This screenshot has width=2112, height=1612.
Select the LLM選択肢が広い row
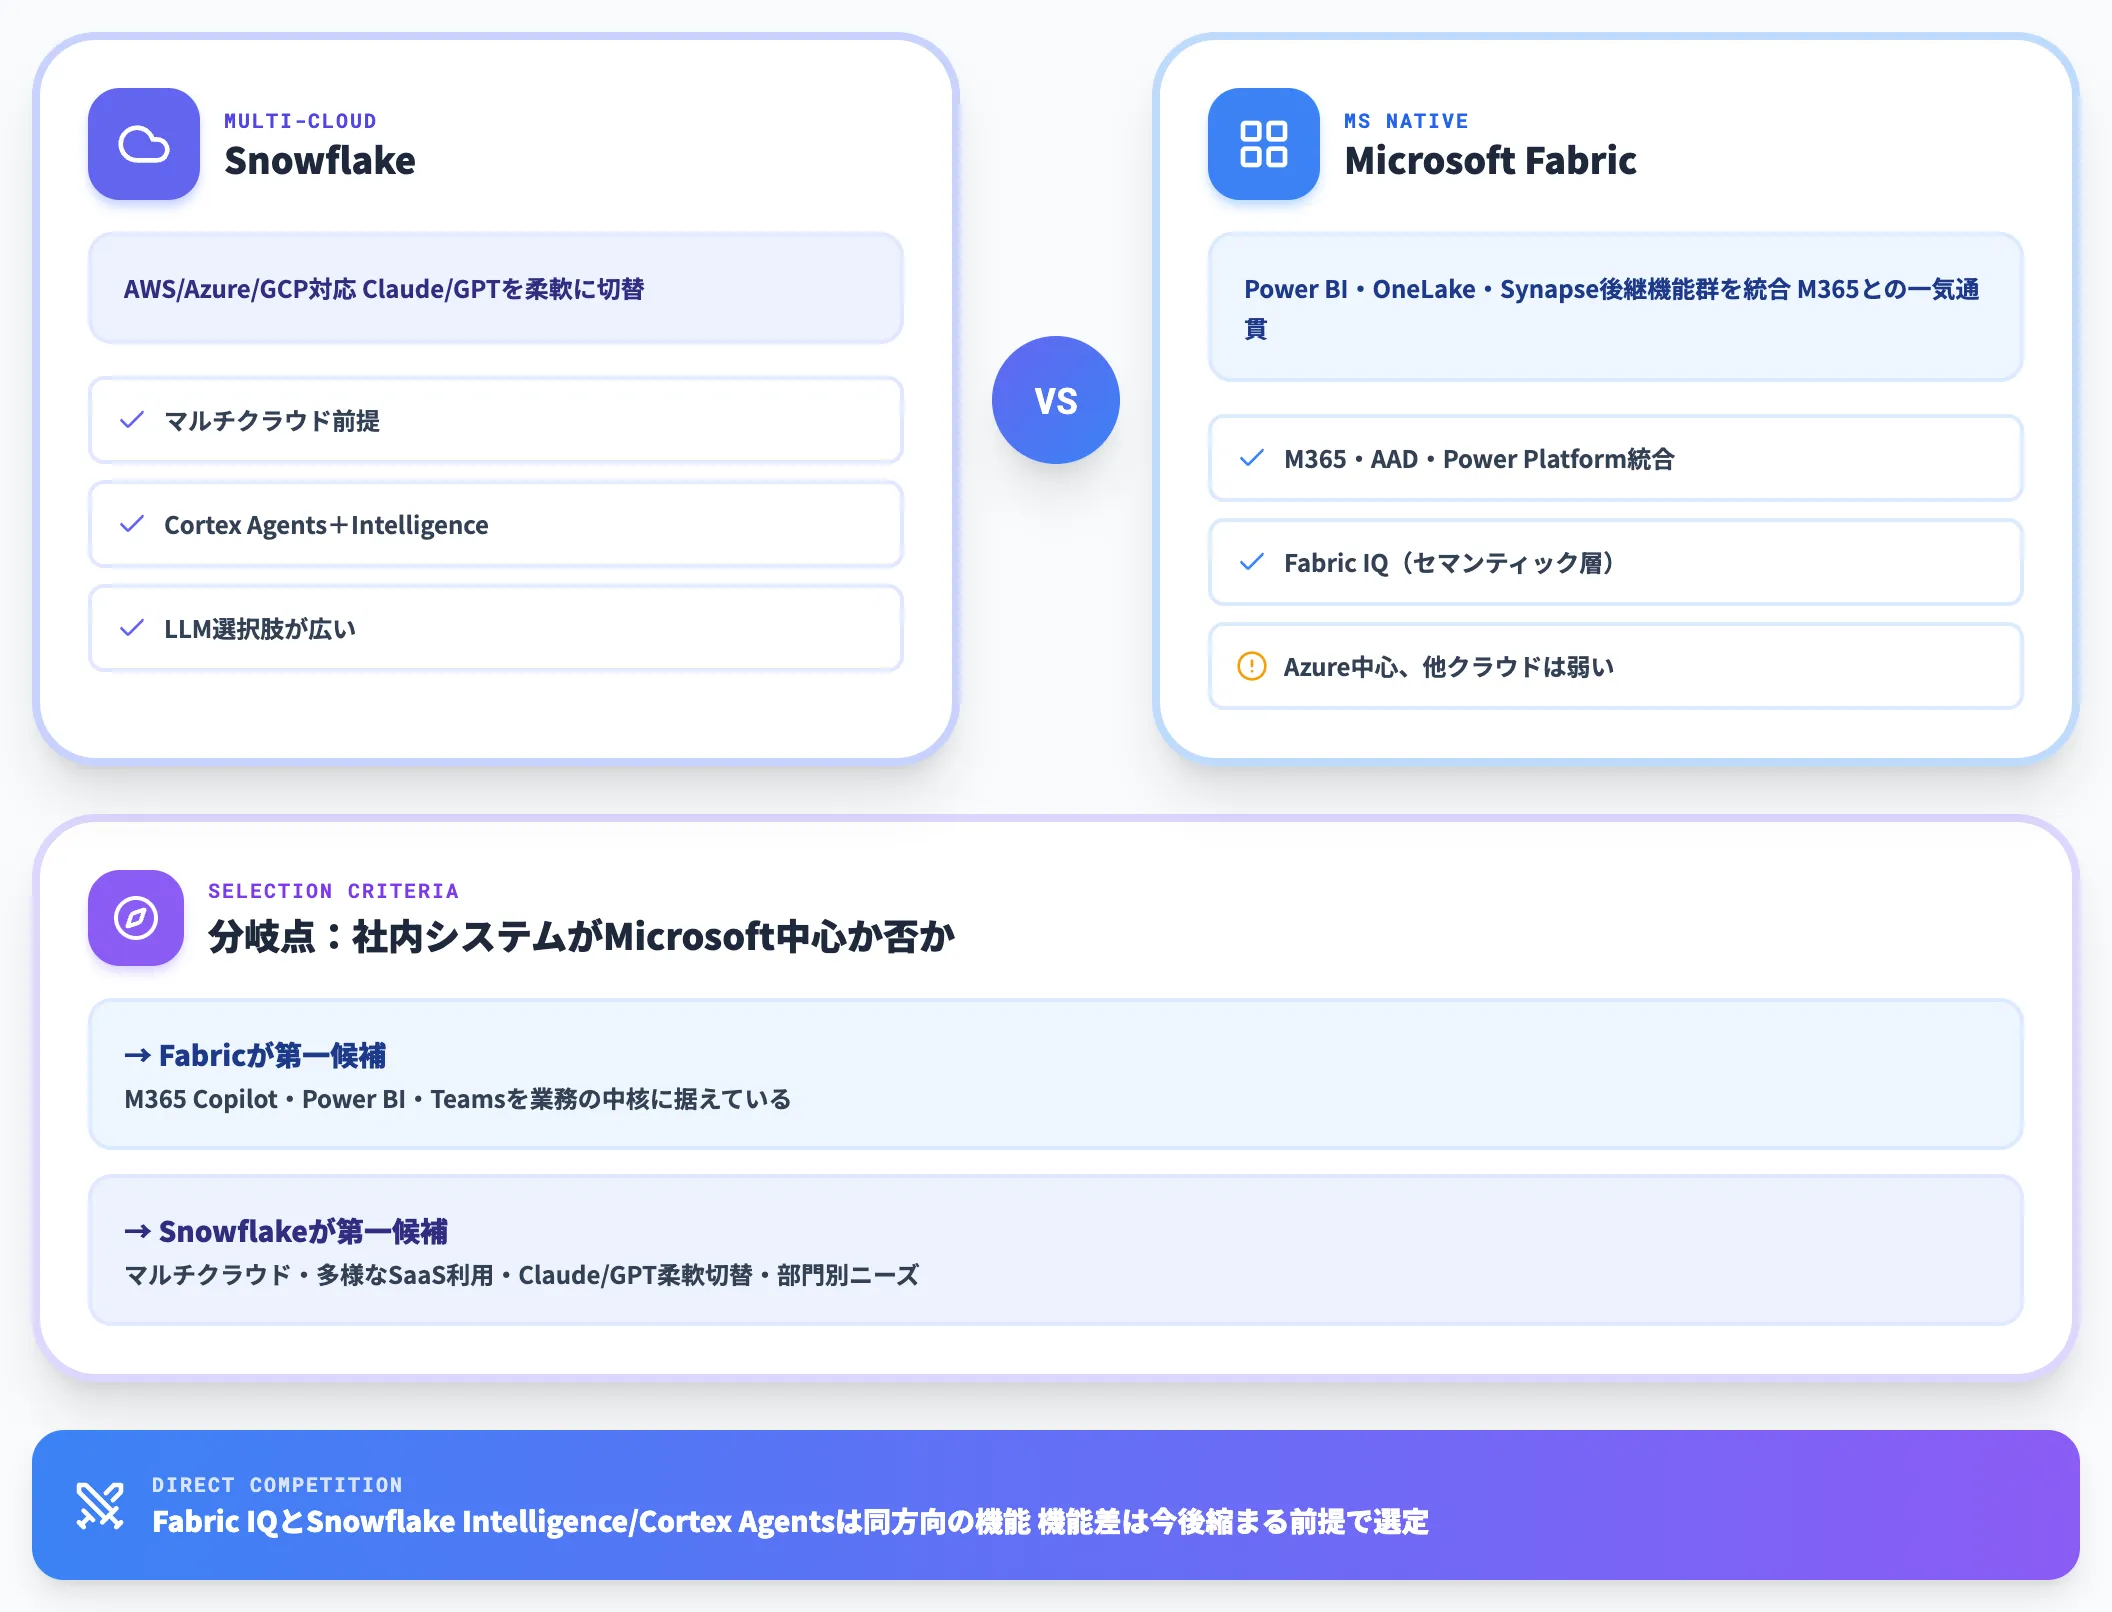tap(496, 628)
